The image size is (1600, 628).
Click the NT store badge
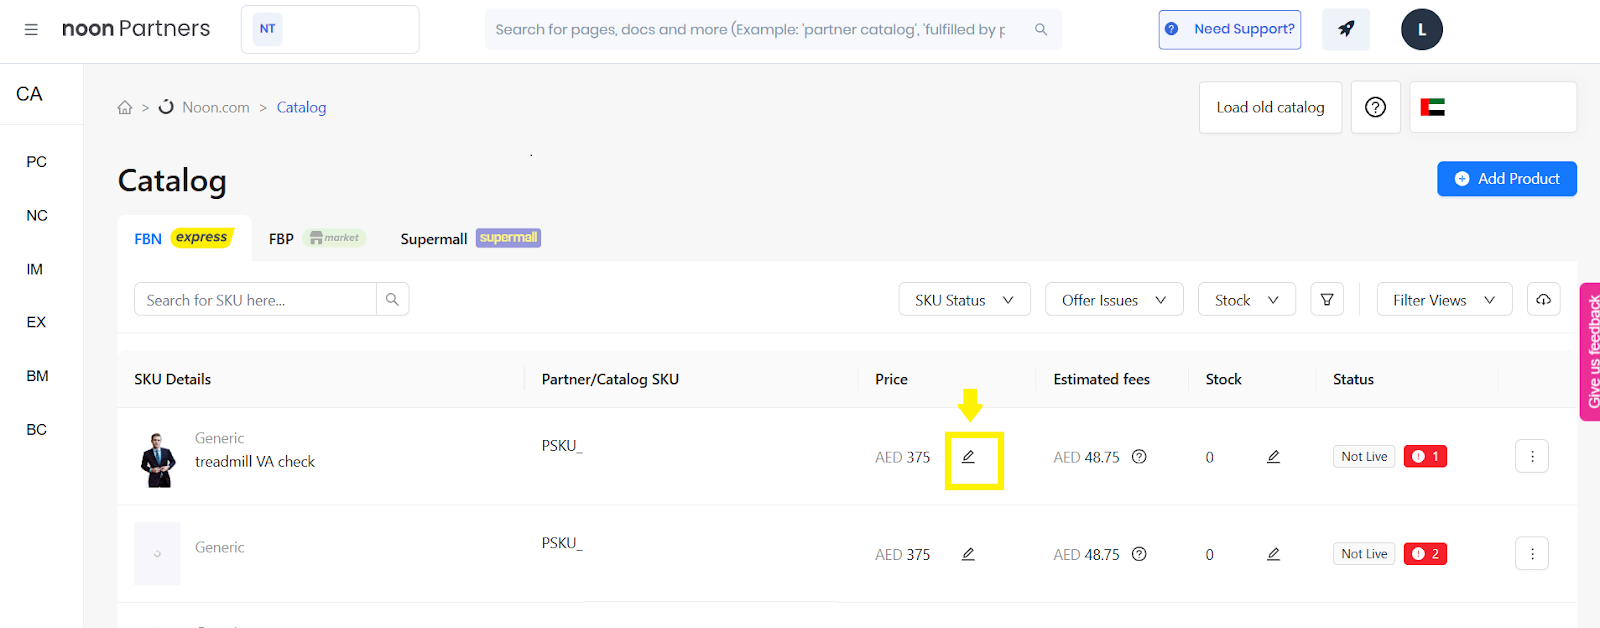click(x=267, y=29)
